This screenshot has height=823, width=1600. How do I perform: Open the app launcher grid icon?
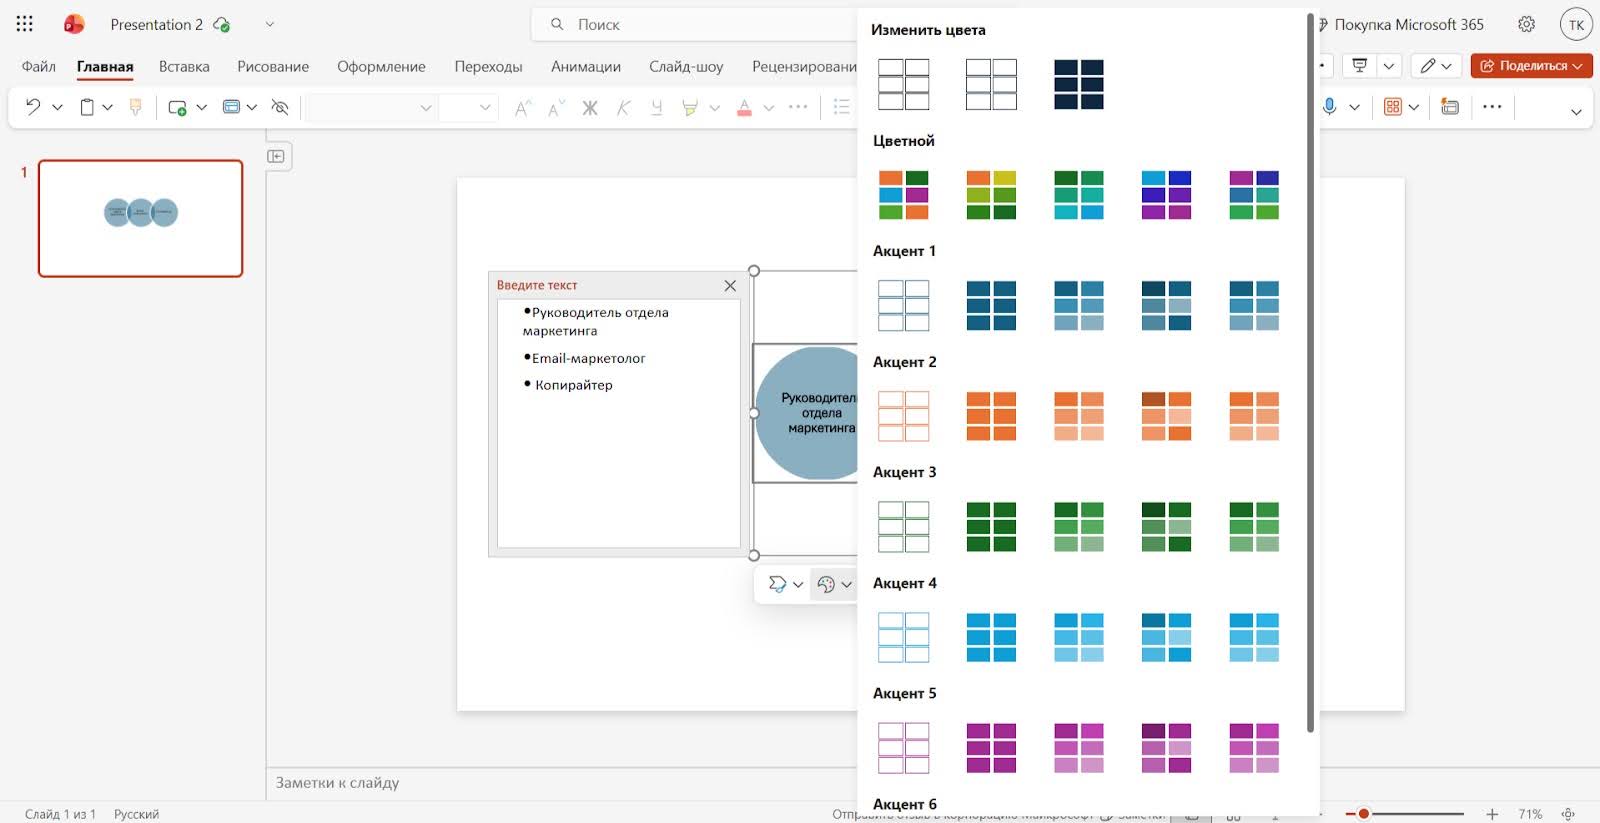25,24
